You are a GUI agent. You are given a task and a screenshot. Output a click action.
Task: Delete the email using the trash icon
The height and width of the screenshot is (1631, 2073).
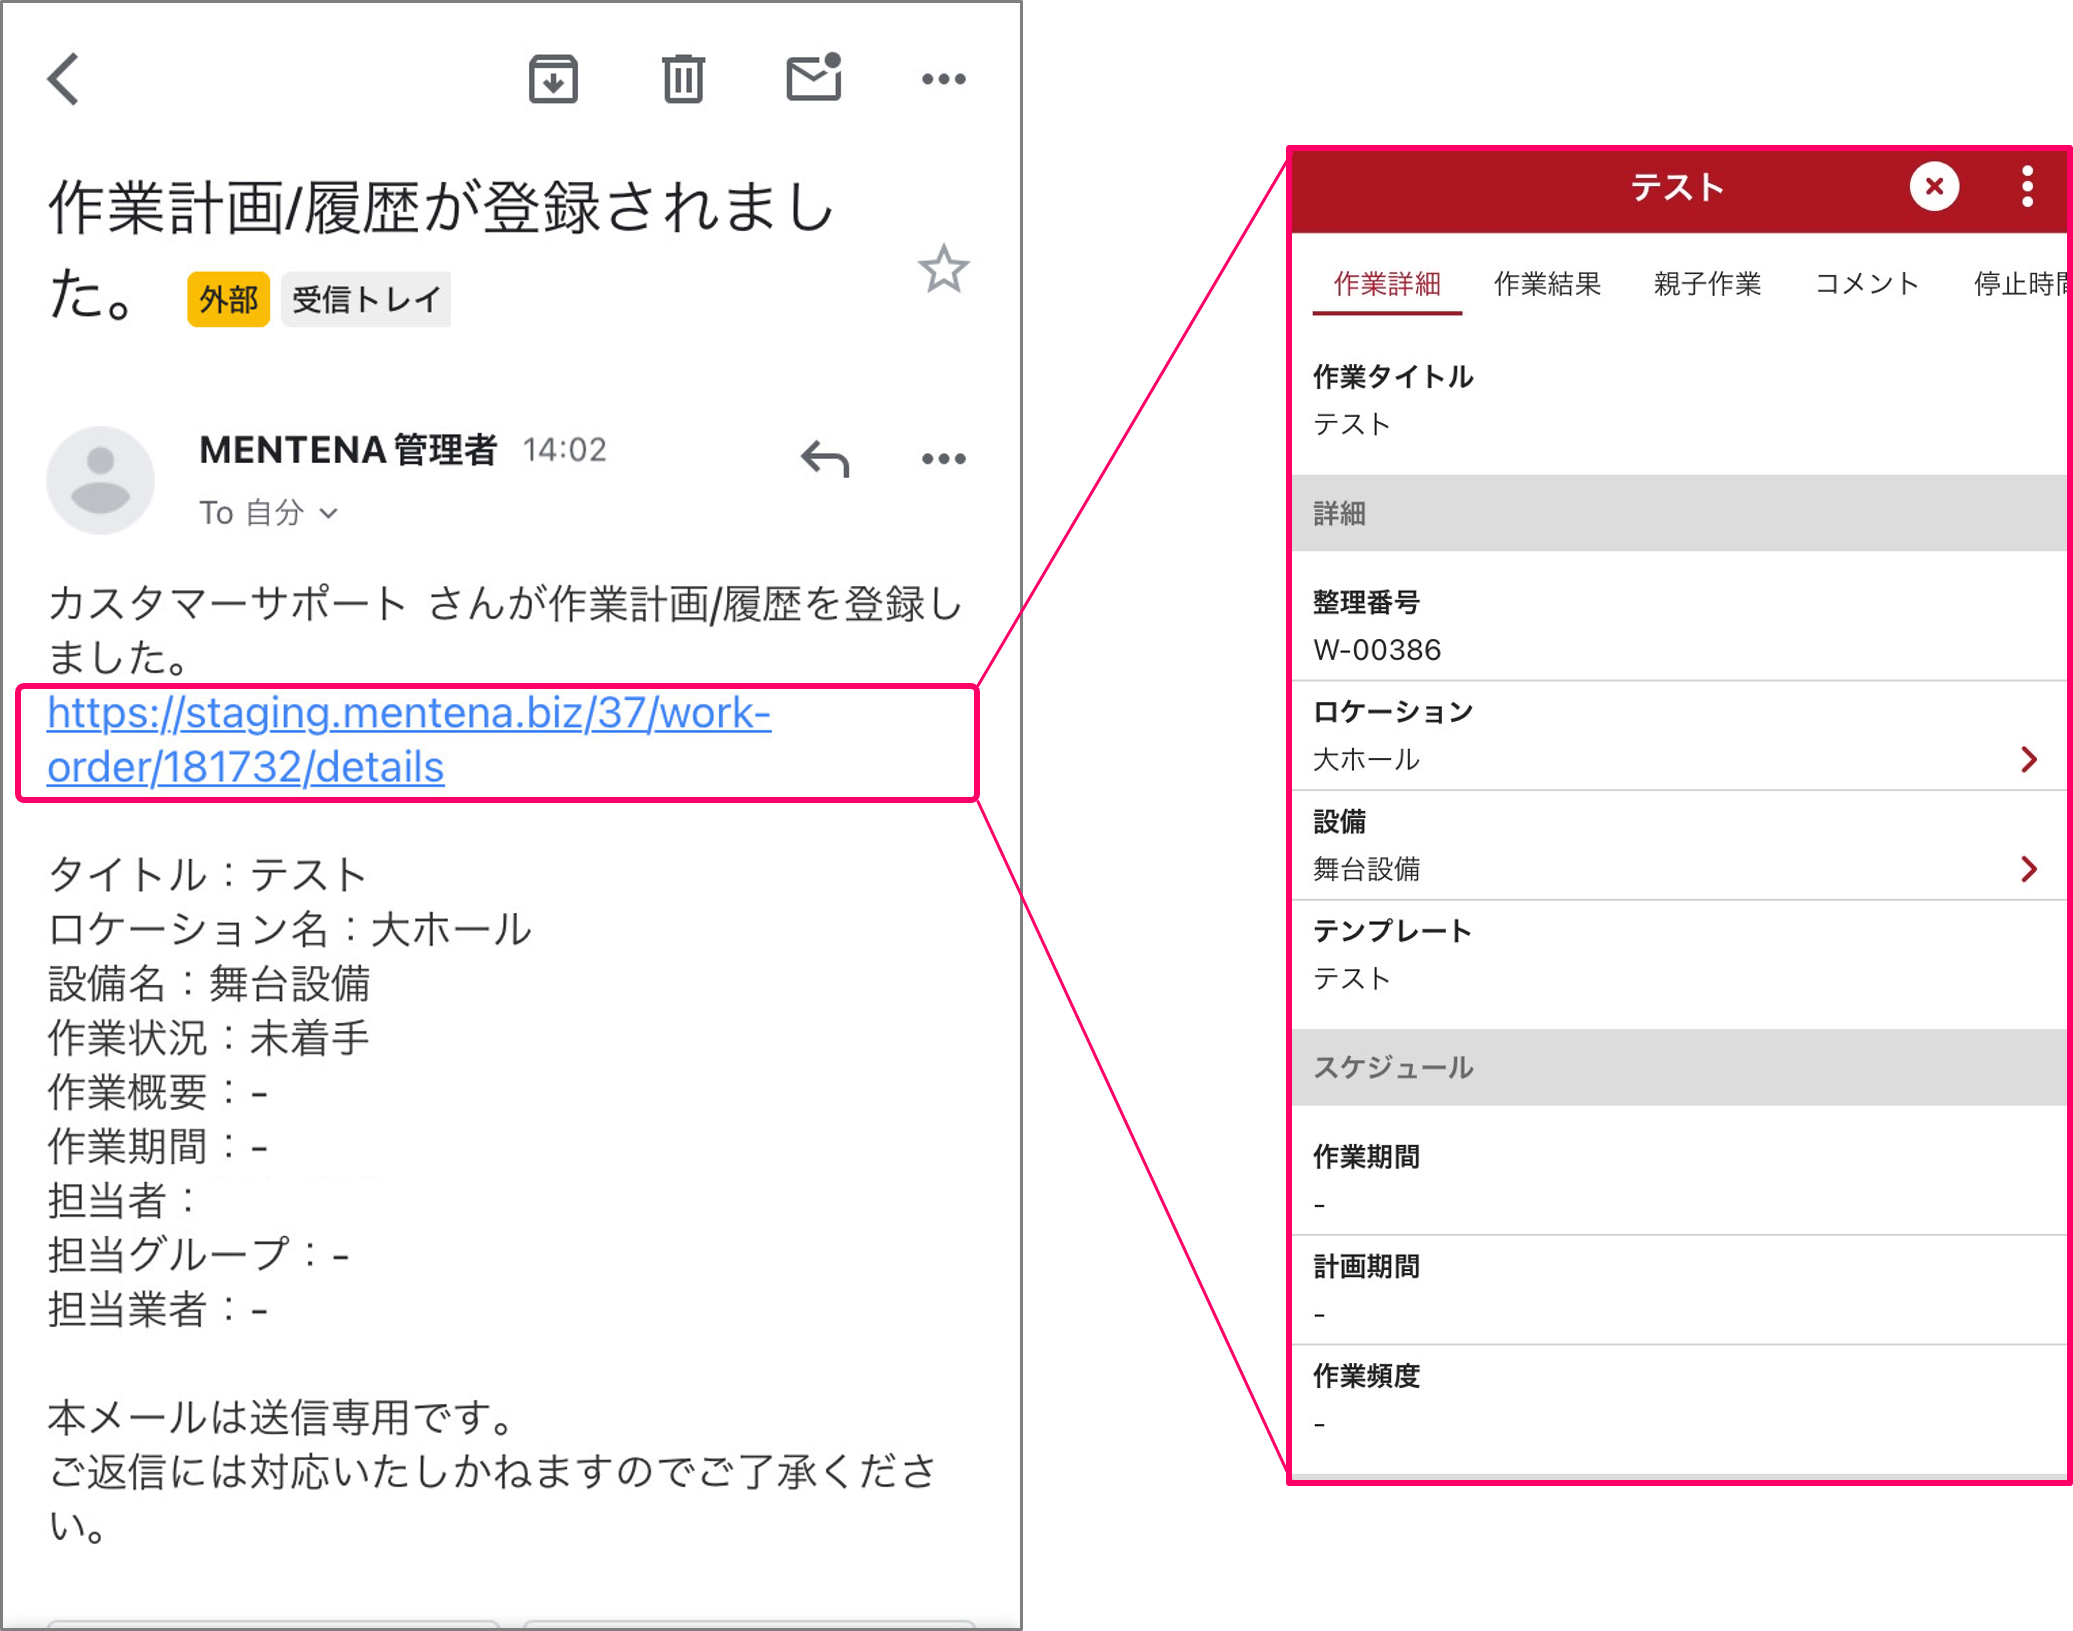tap(683, 79)
